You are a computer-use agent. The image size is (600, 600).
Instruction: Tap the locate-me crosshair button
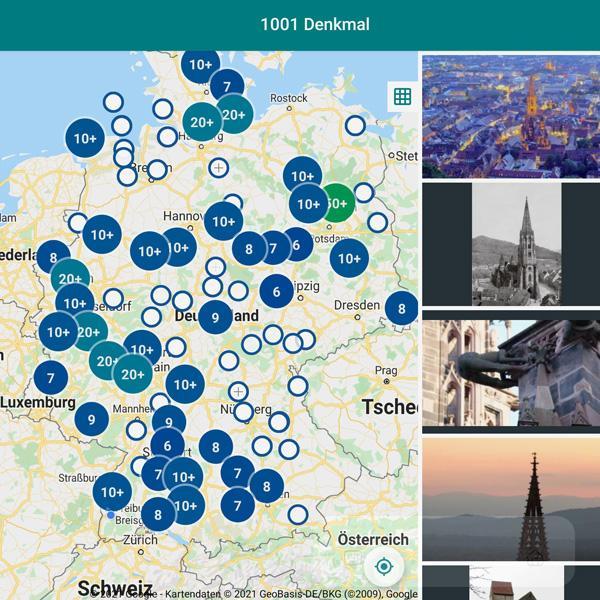tap(384, 566)
